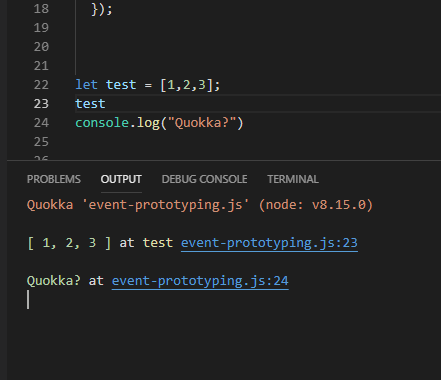Click the "Quokka?" string literal
The image size is (441, 380).
[x=202, y=123]
